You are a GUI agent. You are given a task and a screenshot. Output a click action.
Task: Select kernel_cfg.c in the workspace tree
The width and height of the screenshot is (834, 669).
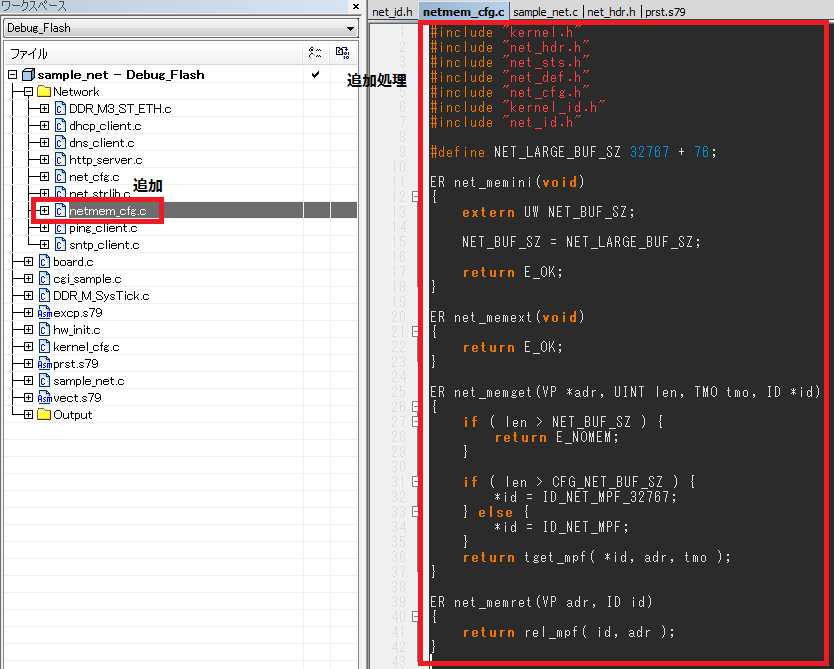(86, 347)
